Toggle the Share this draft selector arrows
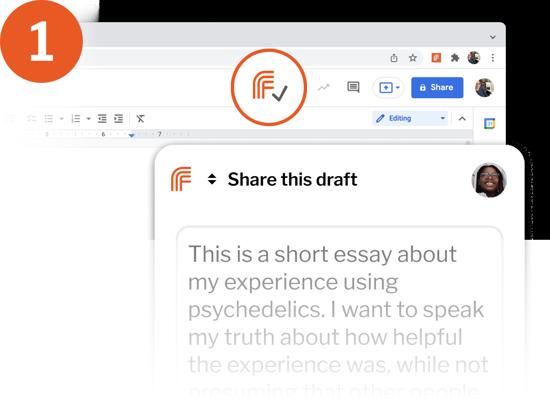This screenshot has width=550, height=400. (212, 179)
